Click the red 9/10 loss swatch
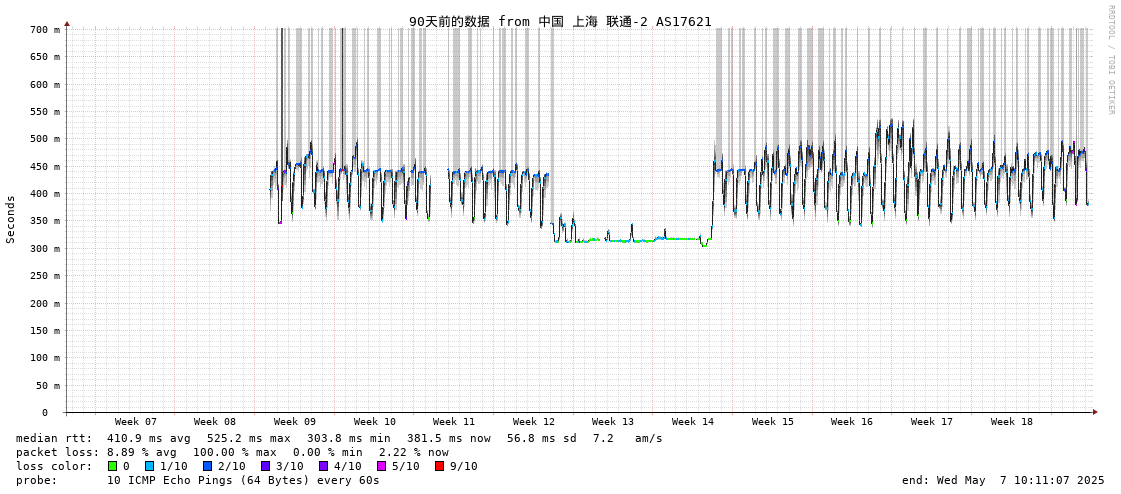The height and width of the screenshot is (494, 1121). click(440, 466)
